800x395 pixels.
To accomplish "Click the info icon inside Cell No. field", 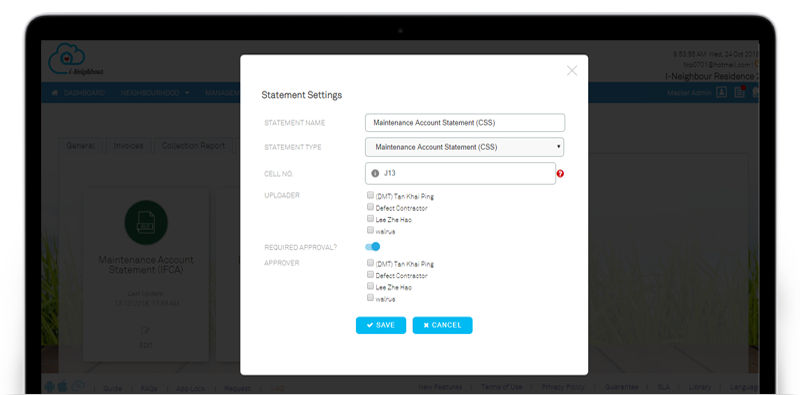I will (x=375, y=174).
